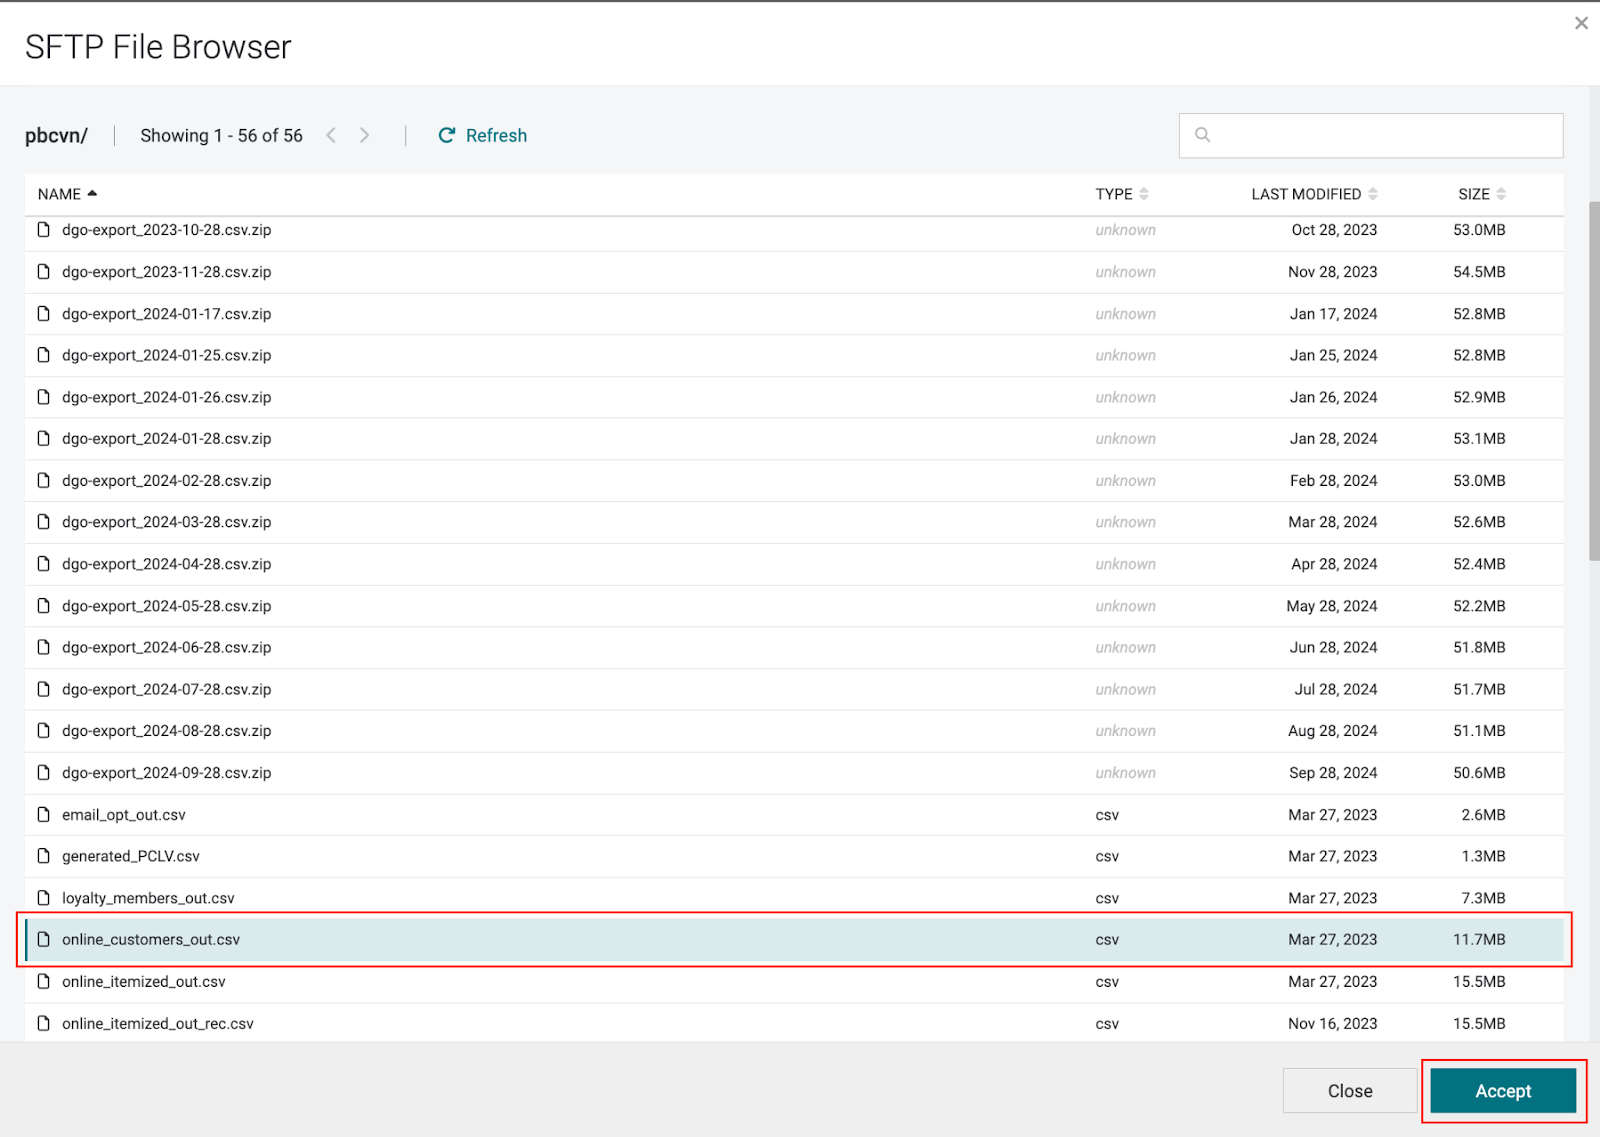Go to previous page of results
This screenshot has height=1137, width=1600.
tap(331, 135)
